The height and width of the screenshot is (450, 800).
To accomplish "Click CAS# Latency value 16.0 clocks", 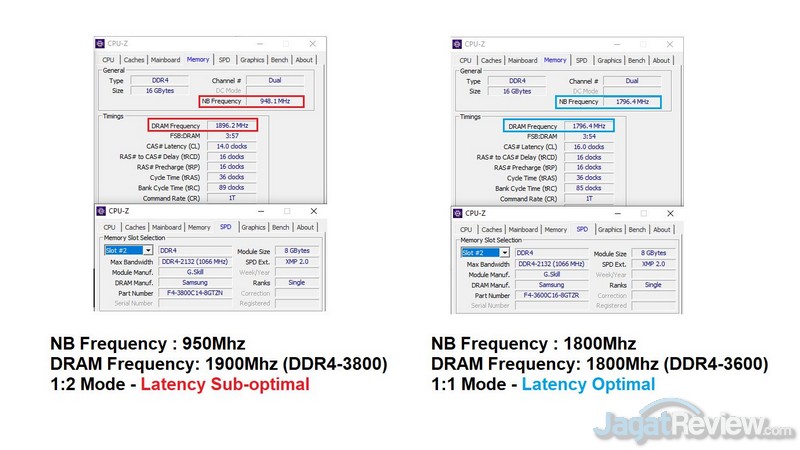I will (589, 147).
